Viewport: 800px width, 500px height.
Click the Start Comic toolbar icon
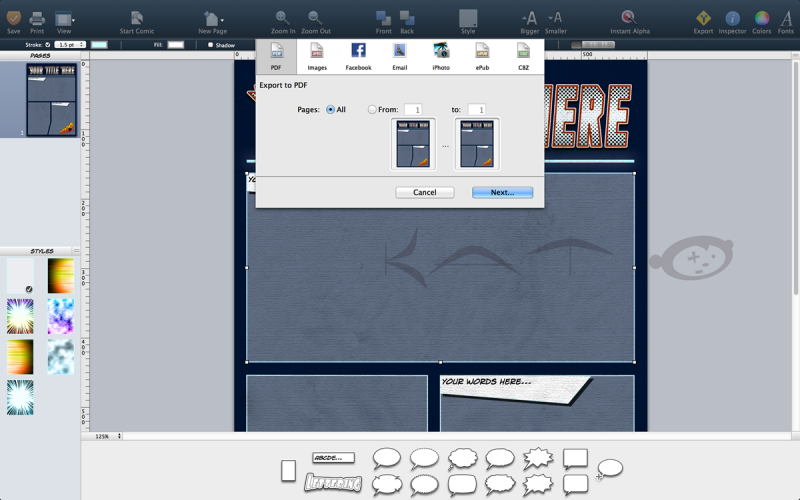pos(136,18)
